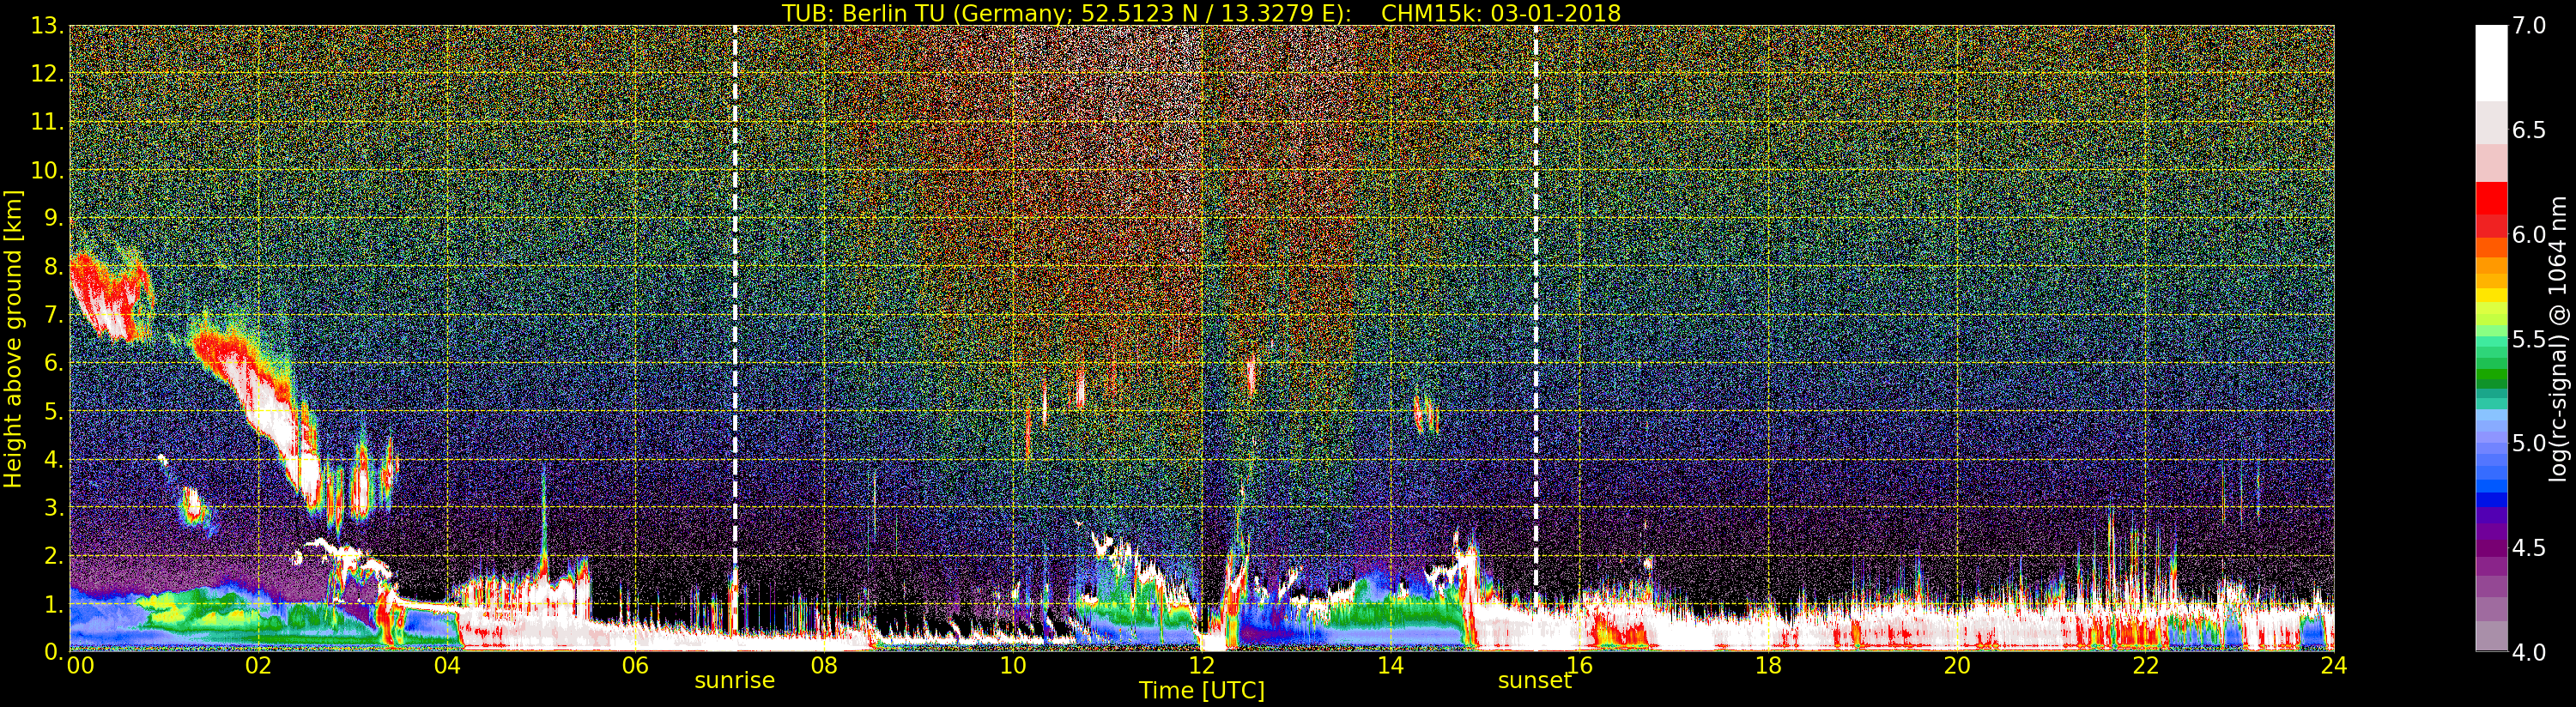Viewport: 2576px width, 707px height.
Task: Click the height axis tick label '3.'
Action: tap(54, 507)
